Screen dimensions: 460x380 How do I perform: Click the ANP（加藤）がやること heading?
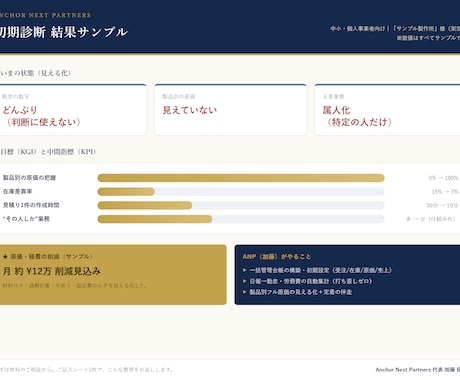pos(277,257)
